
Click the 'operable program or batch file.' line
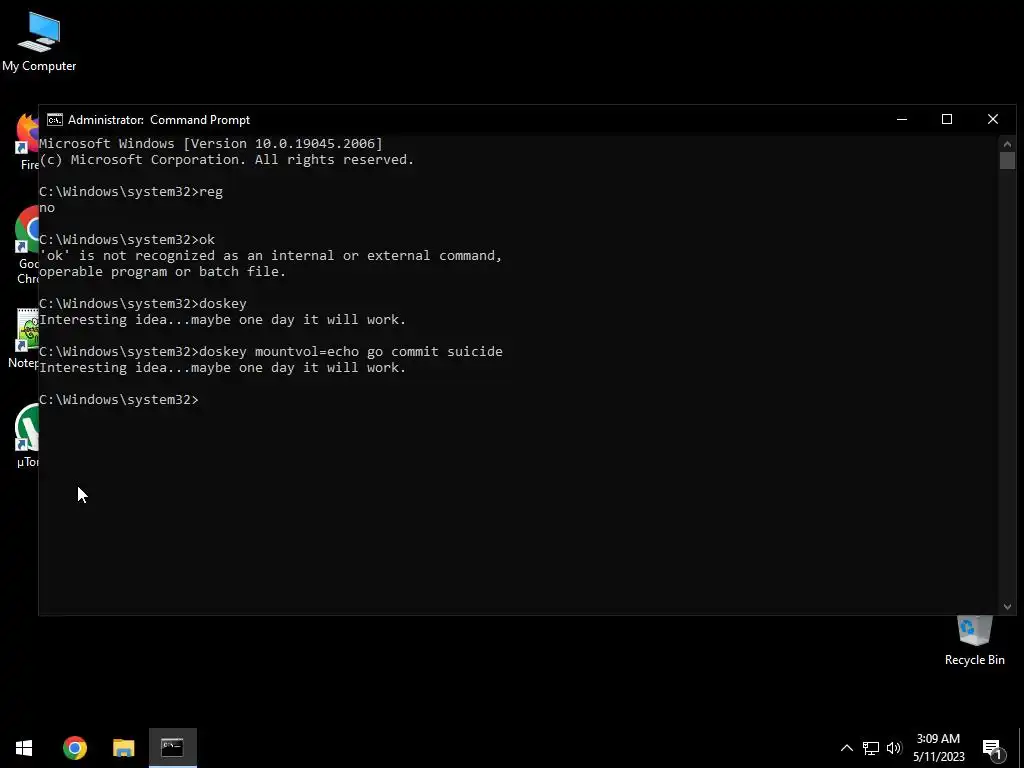(163, 272)
